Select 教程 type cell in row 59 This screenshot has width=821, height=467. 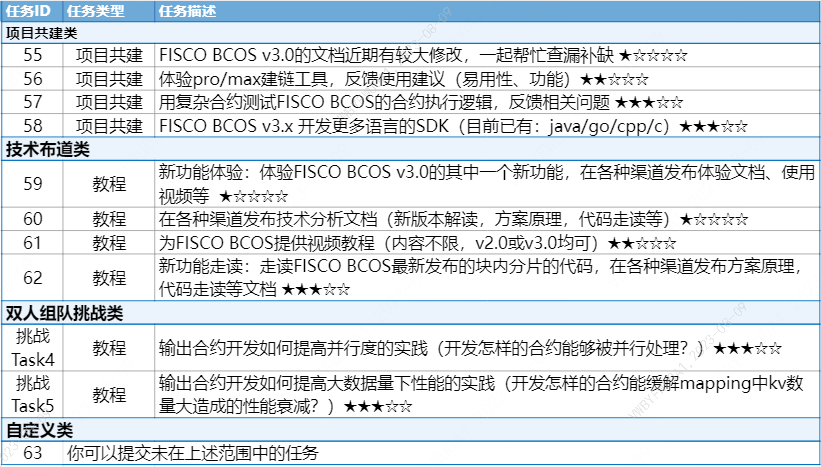109,184
